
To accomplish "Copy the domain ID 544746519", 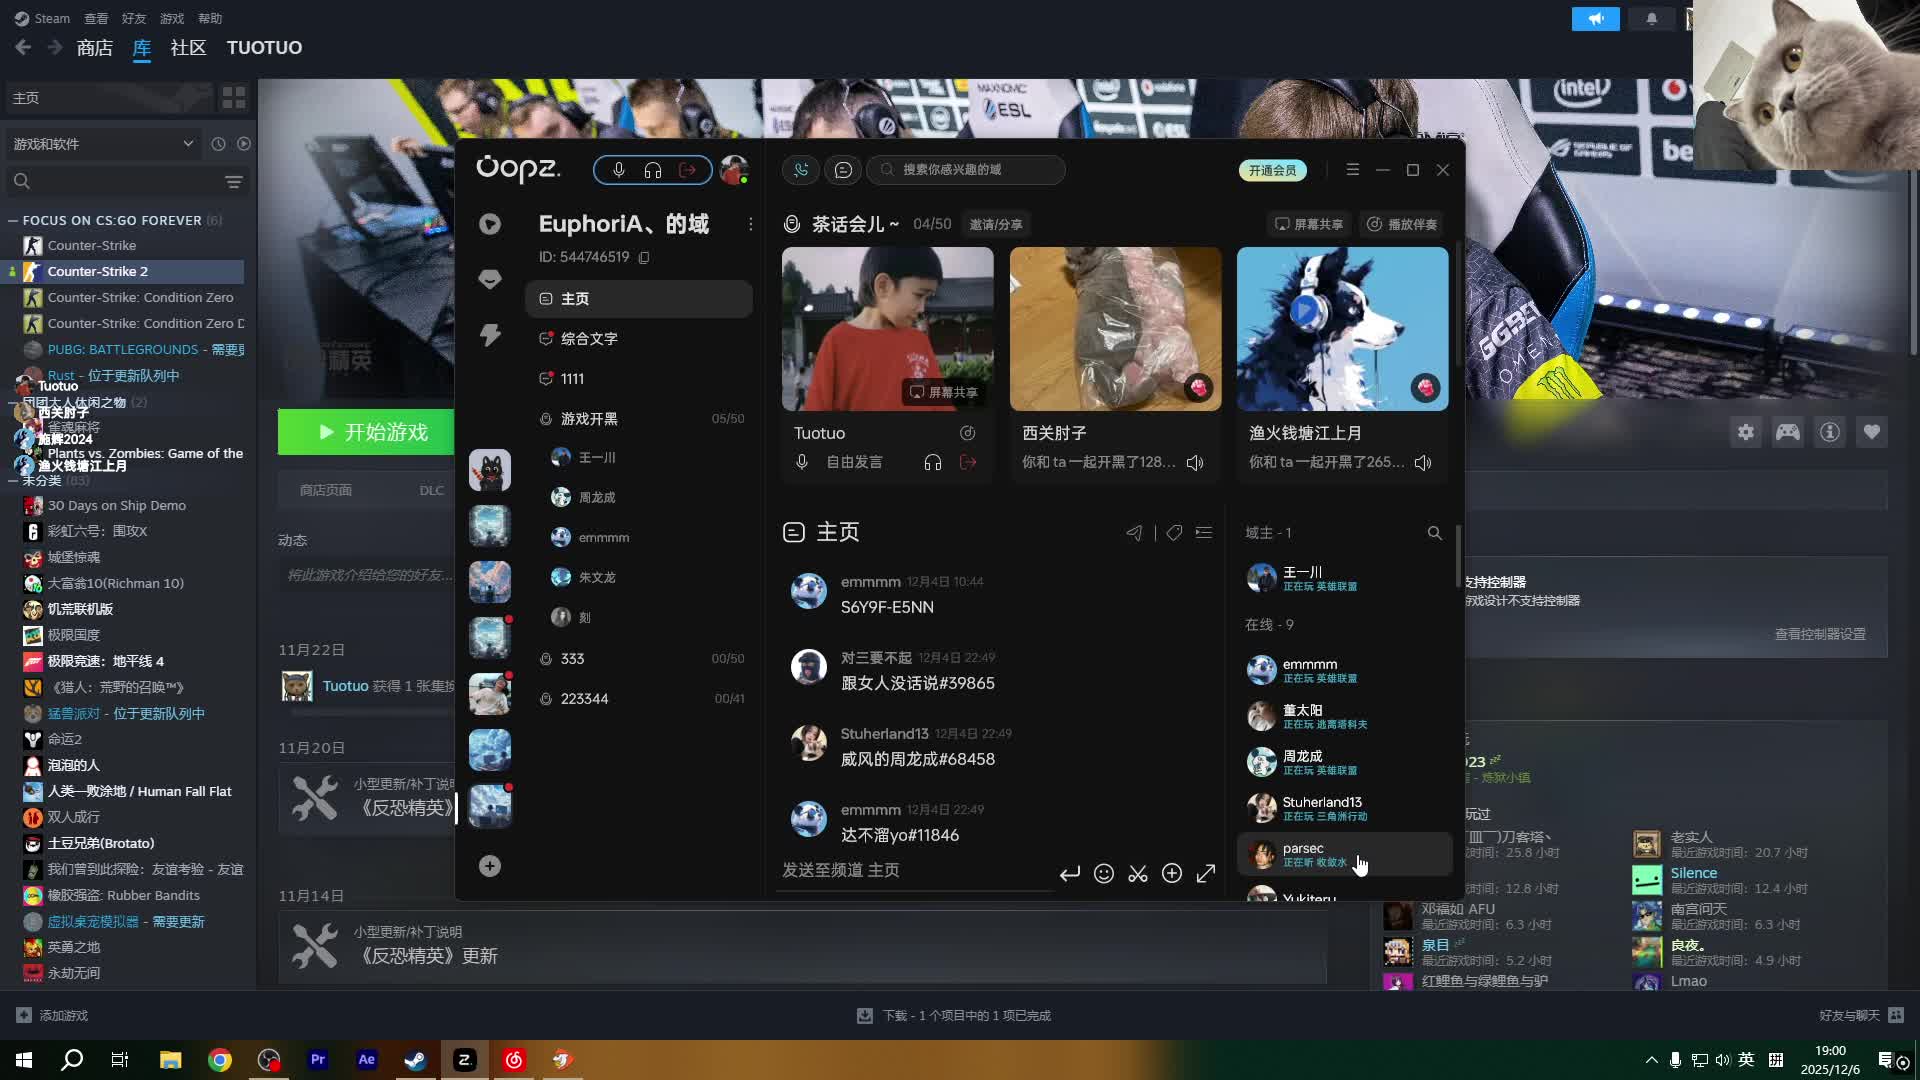I will [x=645, y=258].
